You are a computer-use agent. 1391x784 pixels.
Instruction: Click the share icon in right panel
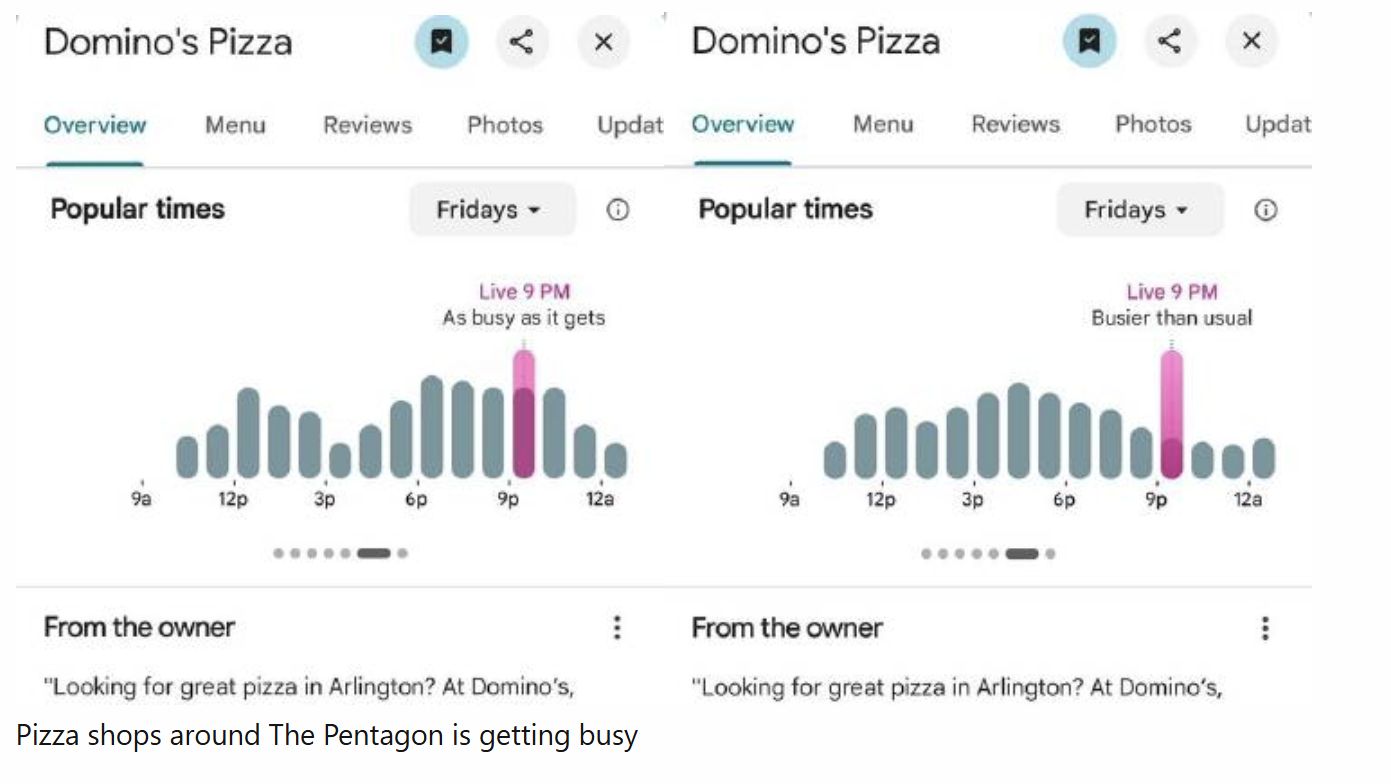click(1170, 41)
